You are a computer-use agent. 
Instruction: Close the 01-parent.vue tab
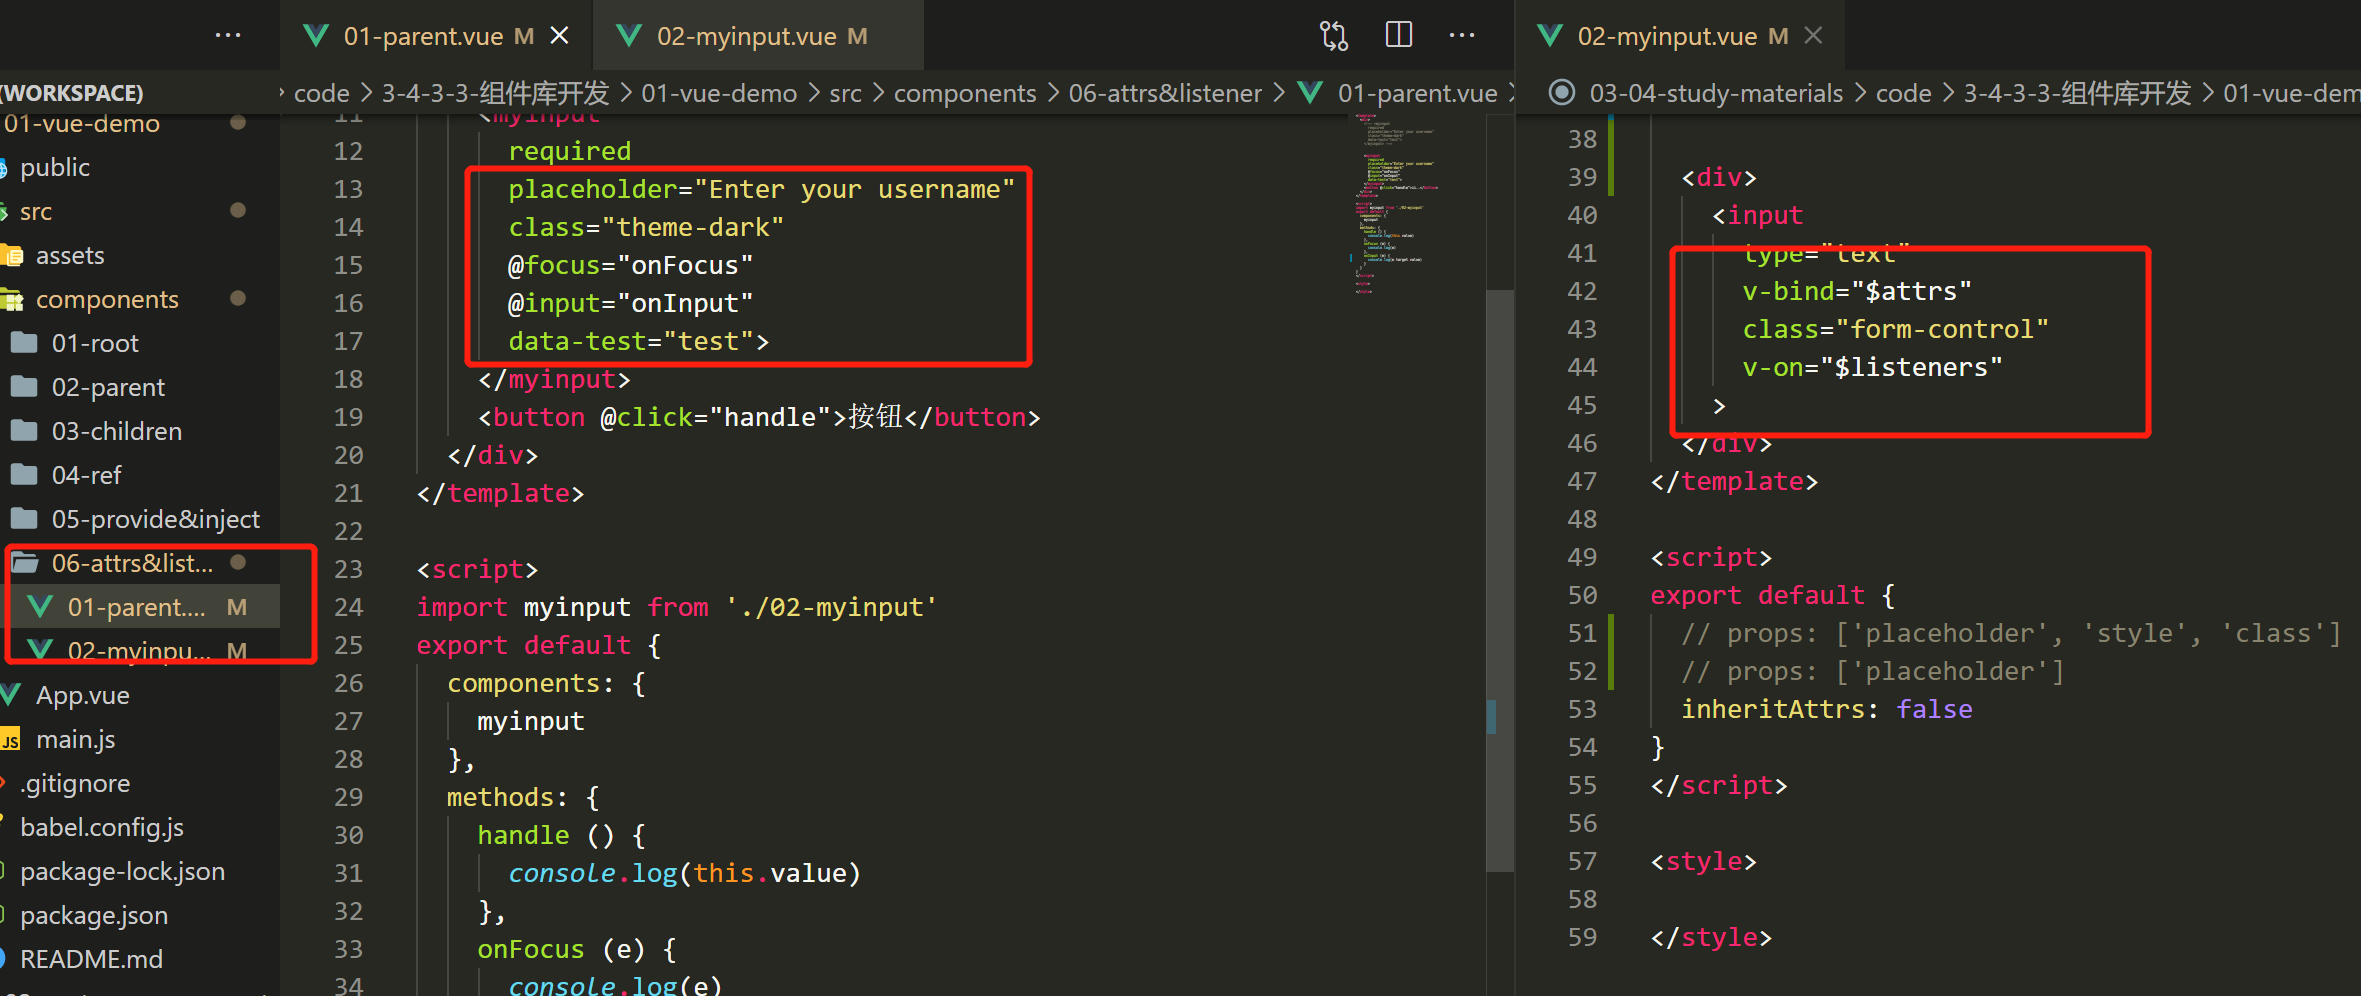(x=560, y=36)
